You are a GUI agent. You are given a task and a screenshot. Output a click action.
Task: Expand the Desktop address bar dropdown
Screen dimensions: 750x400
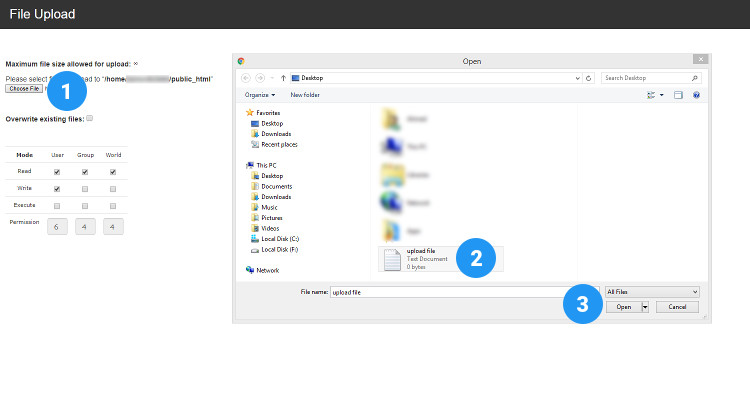tap(577, 78)
